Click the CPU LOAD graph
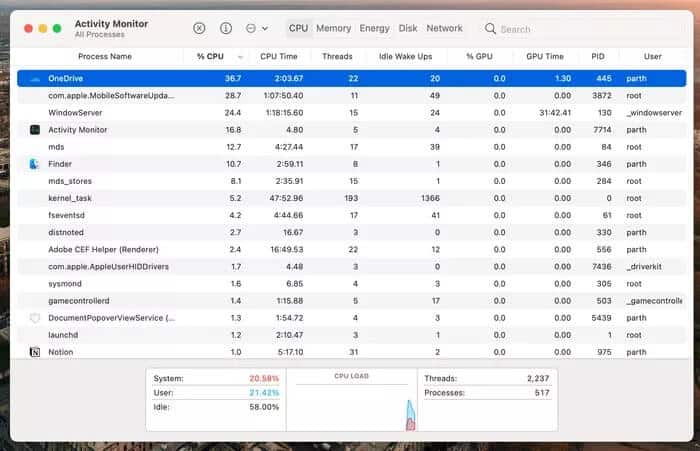 click(x=351, y=400)
